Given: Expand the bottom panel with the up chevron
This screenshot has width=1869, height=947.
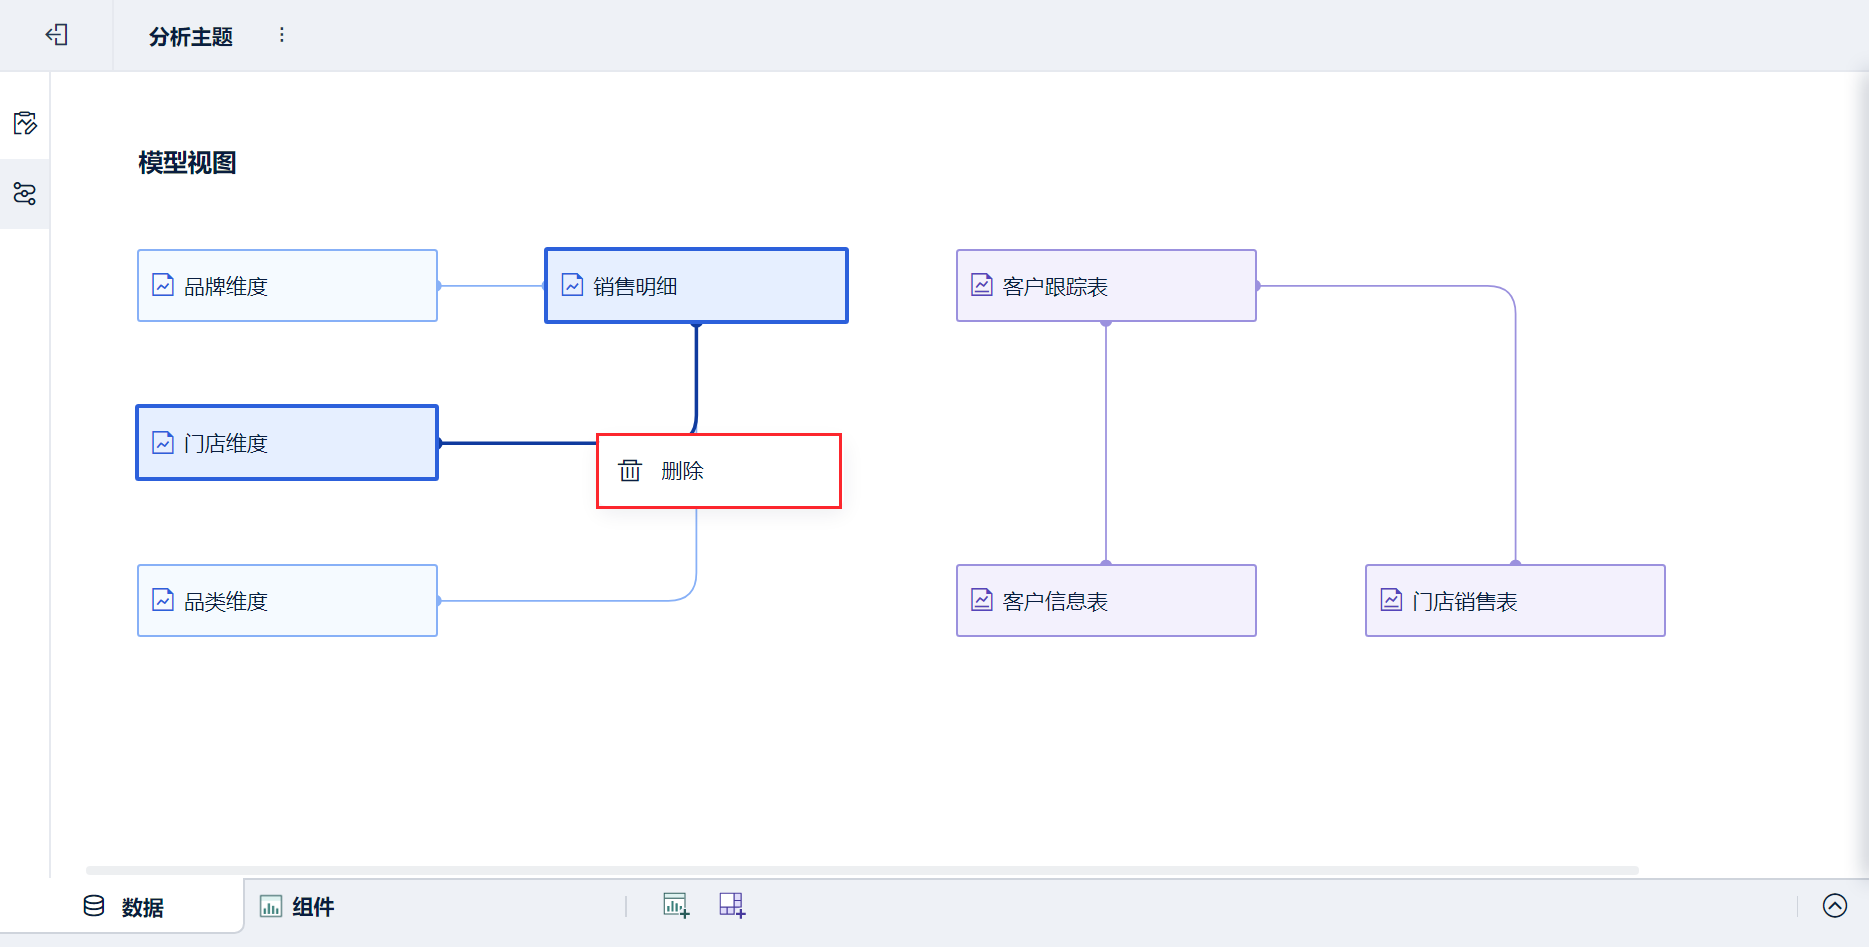Looking at the screenshot, I should [1834, 905].
